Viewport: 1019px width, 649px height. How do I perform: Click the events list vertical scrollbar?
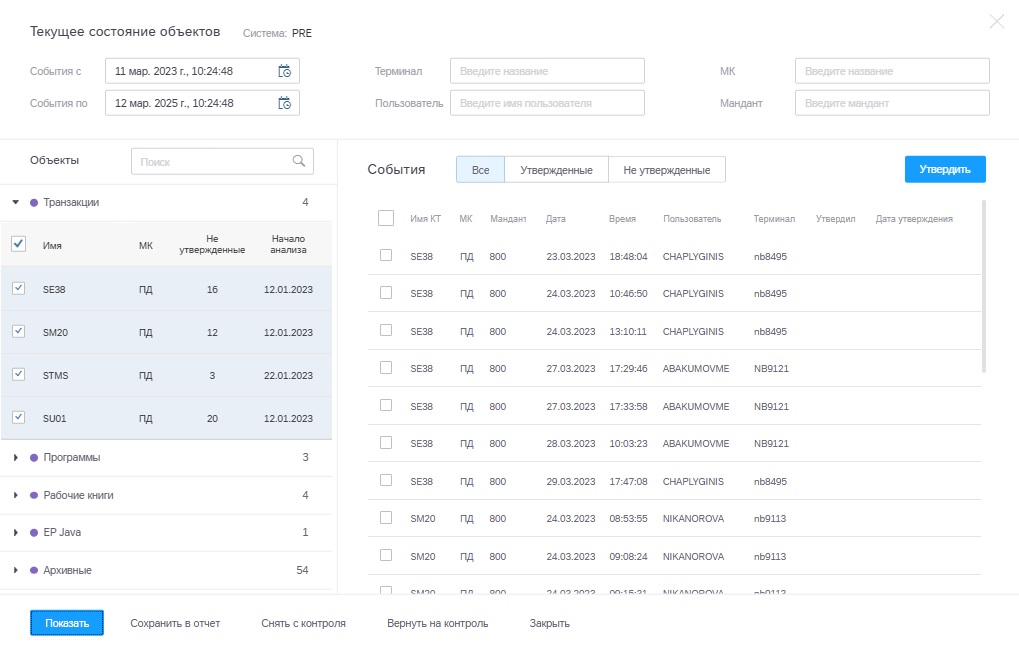[x=984, y=286]
